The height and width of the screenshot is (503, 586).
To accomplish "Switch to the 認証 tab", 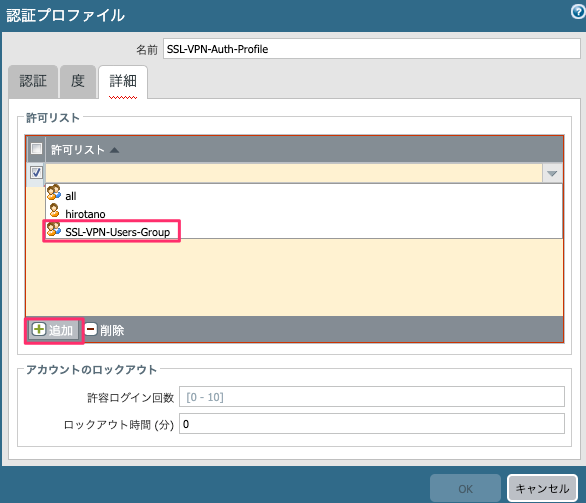I will pos(33,81).
